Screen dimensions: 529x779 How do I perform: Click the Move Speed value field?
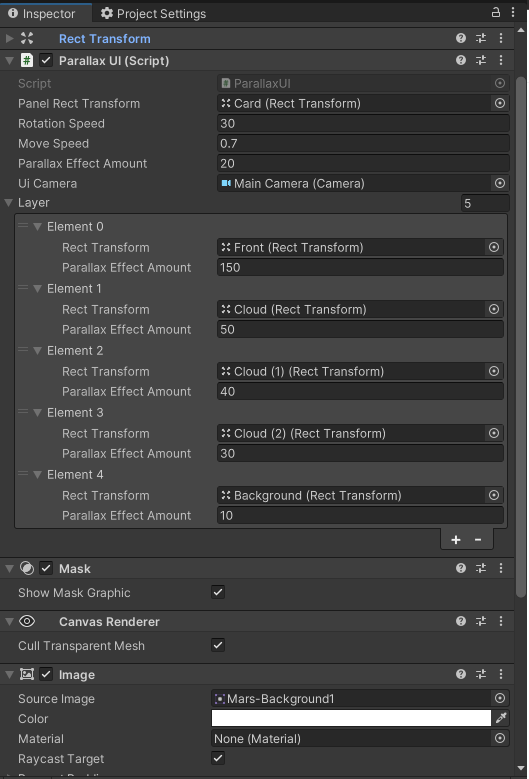pyautogui.click(x=363, y=144)
